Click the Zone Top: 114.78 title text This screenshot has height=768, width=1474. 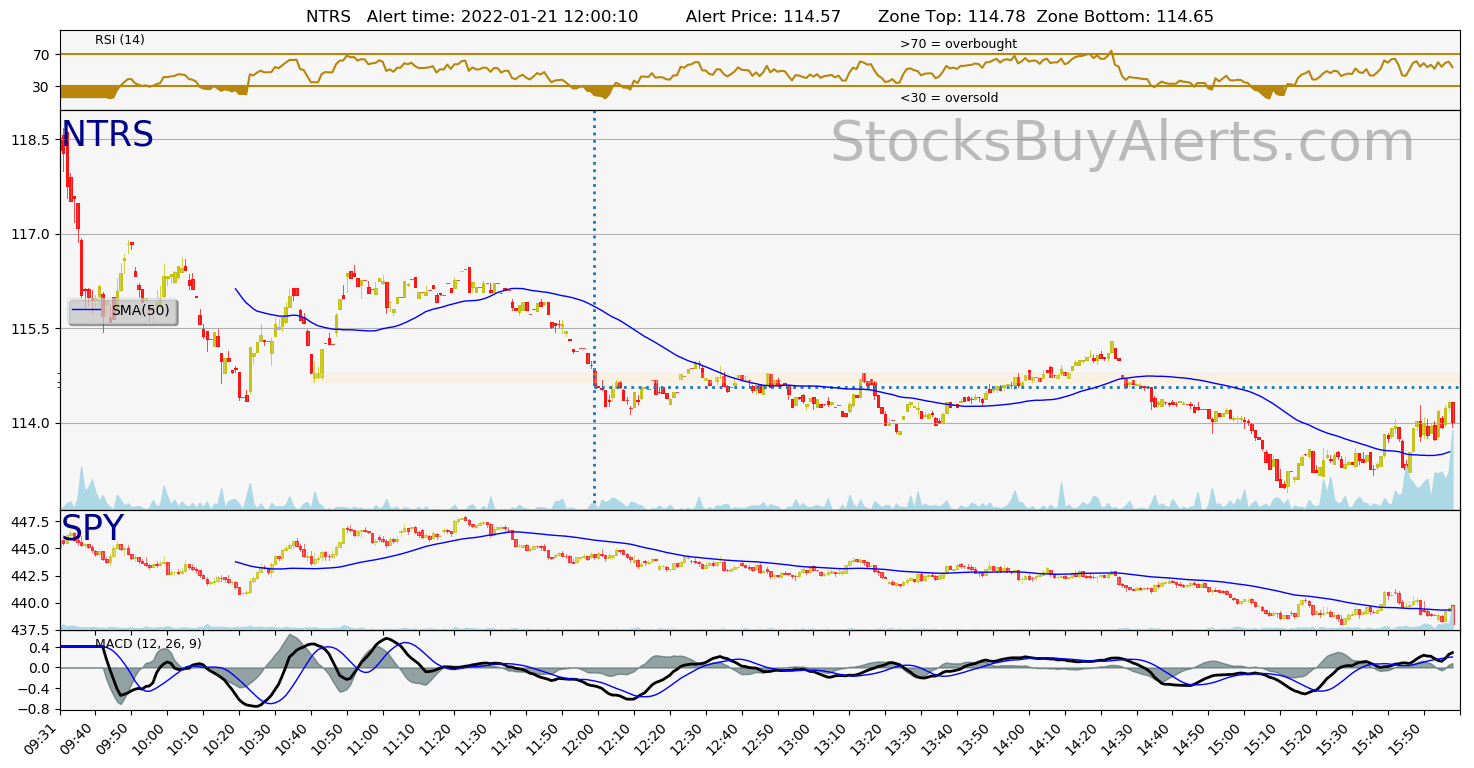(952, 16)
